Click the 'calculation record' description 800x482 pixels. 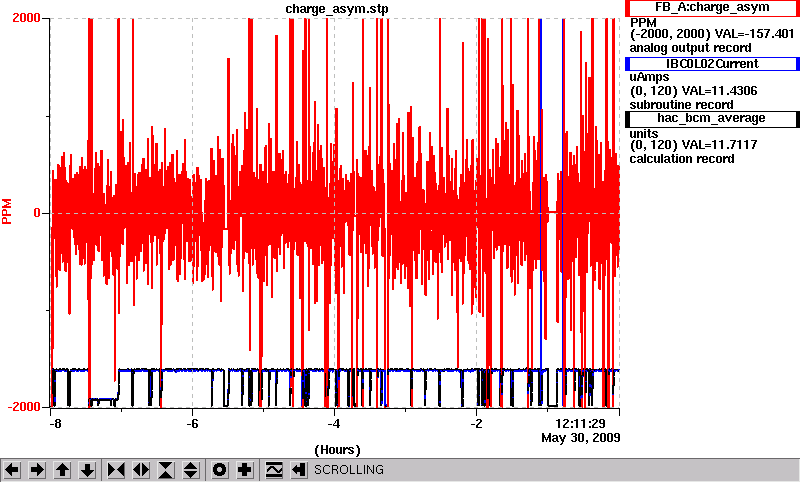click(x=682, y=159)
